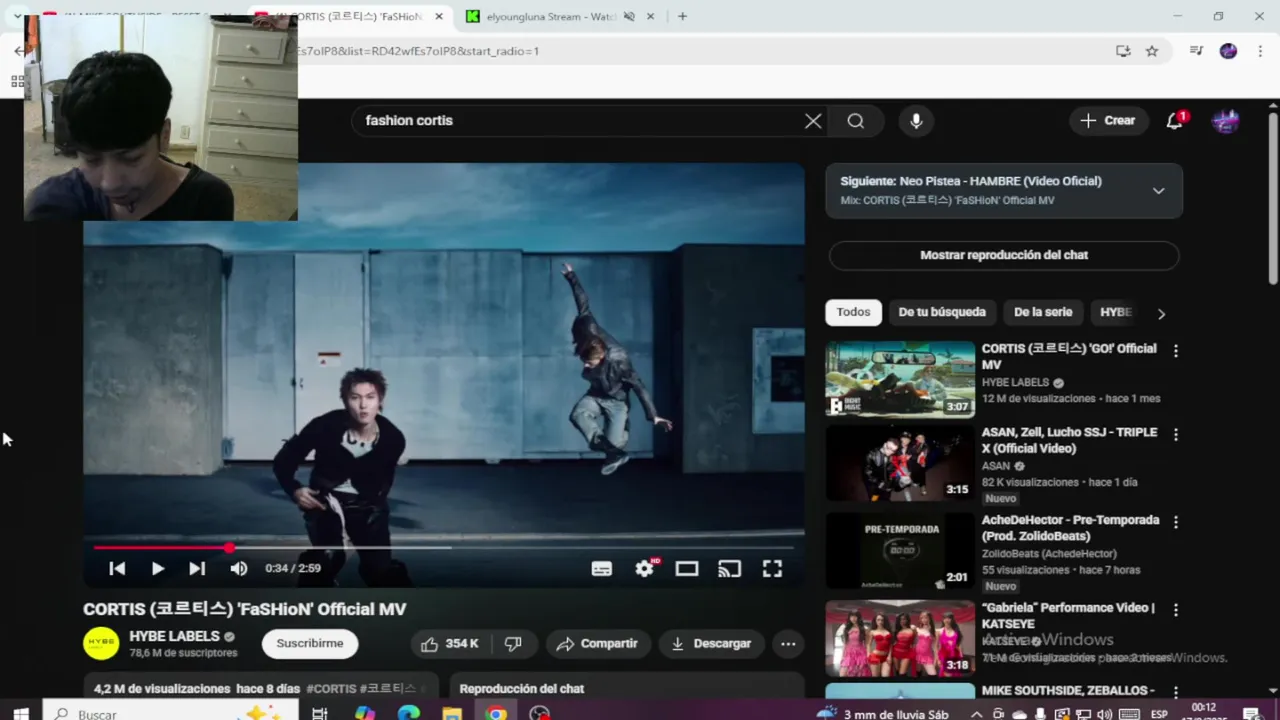This screenshot has height=720, width=1280.
Task: Open CORTIS 'GO!' Official MV thumbnail
Action: click(x=900, y=378)
